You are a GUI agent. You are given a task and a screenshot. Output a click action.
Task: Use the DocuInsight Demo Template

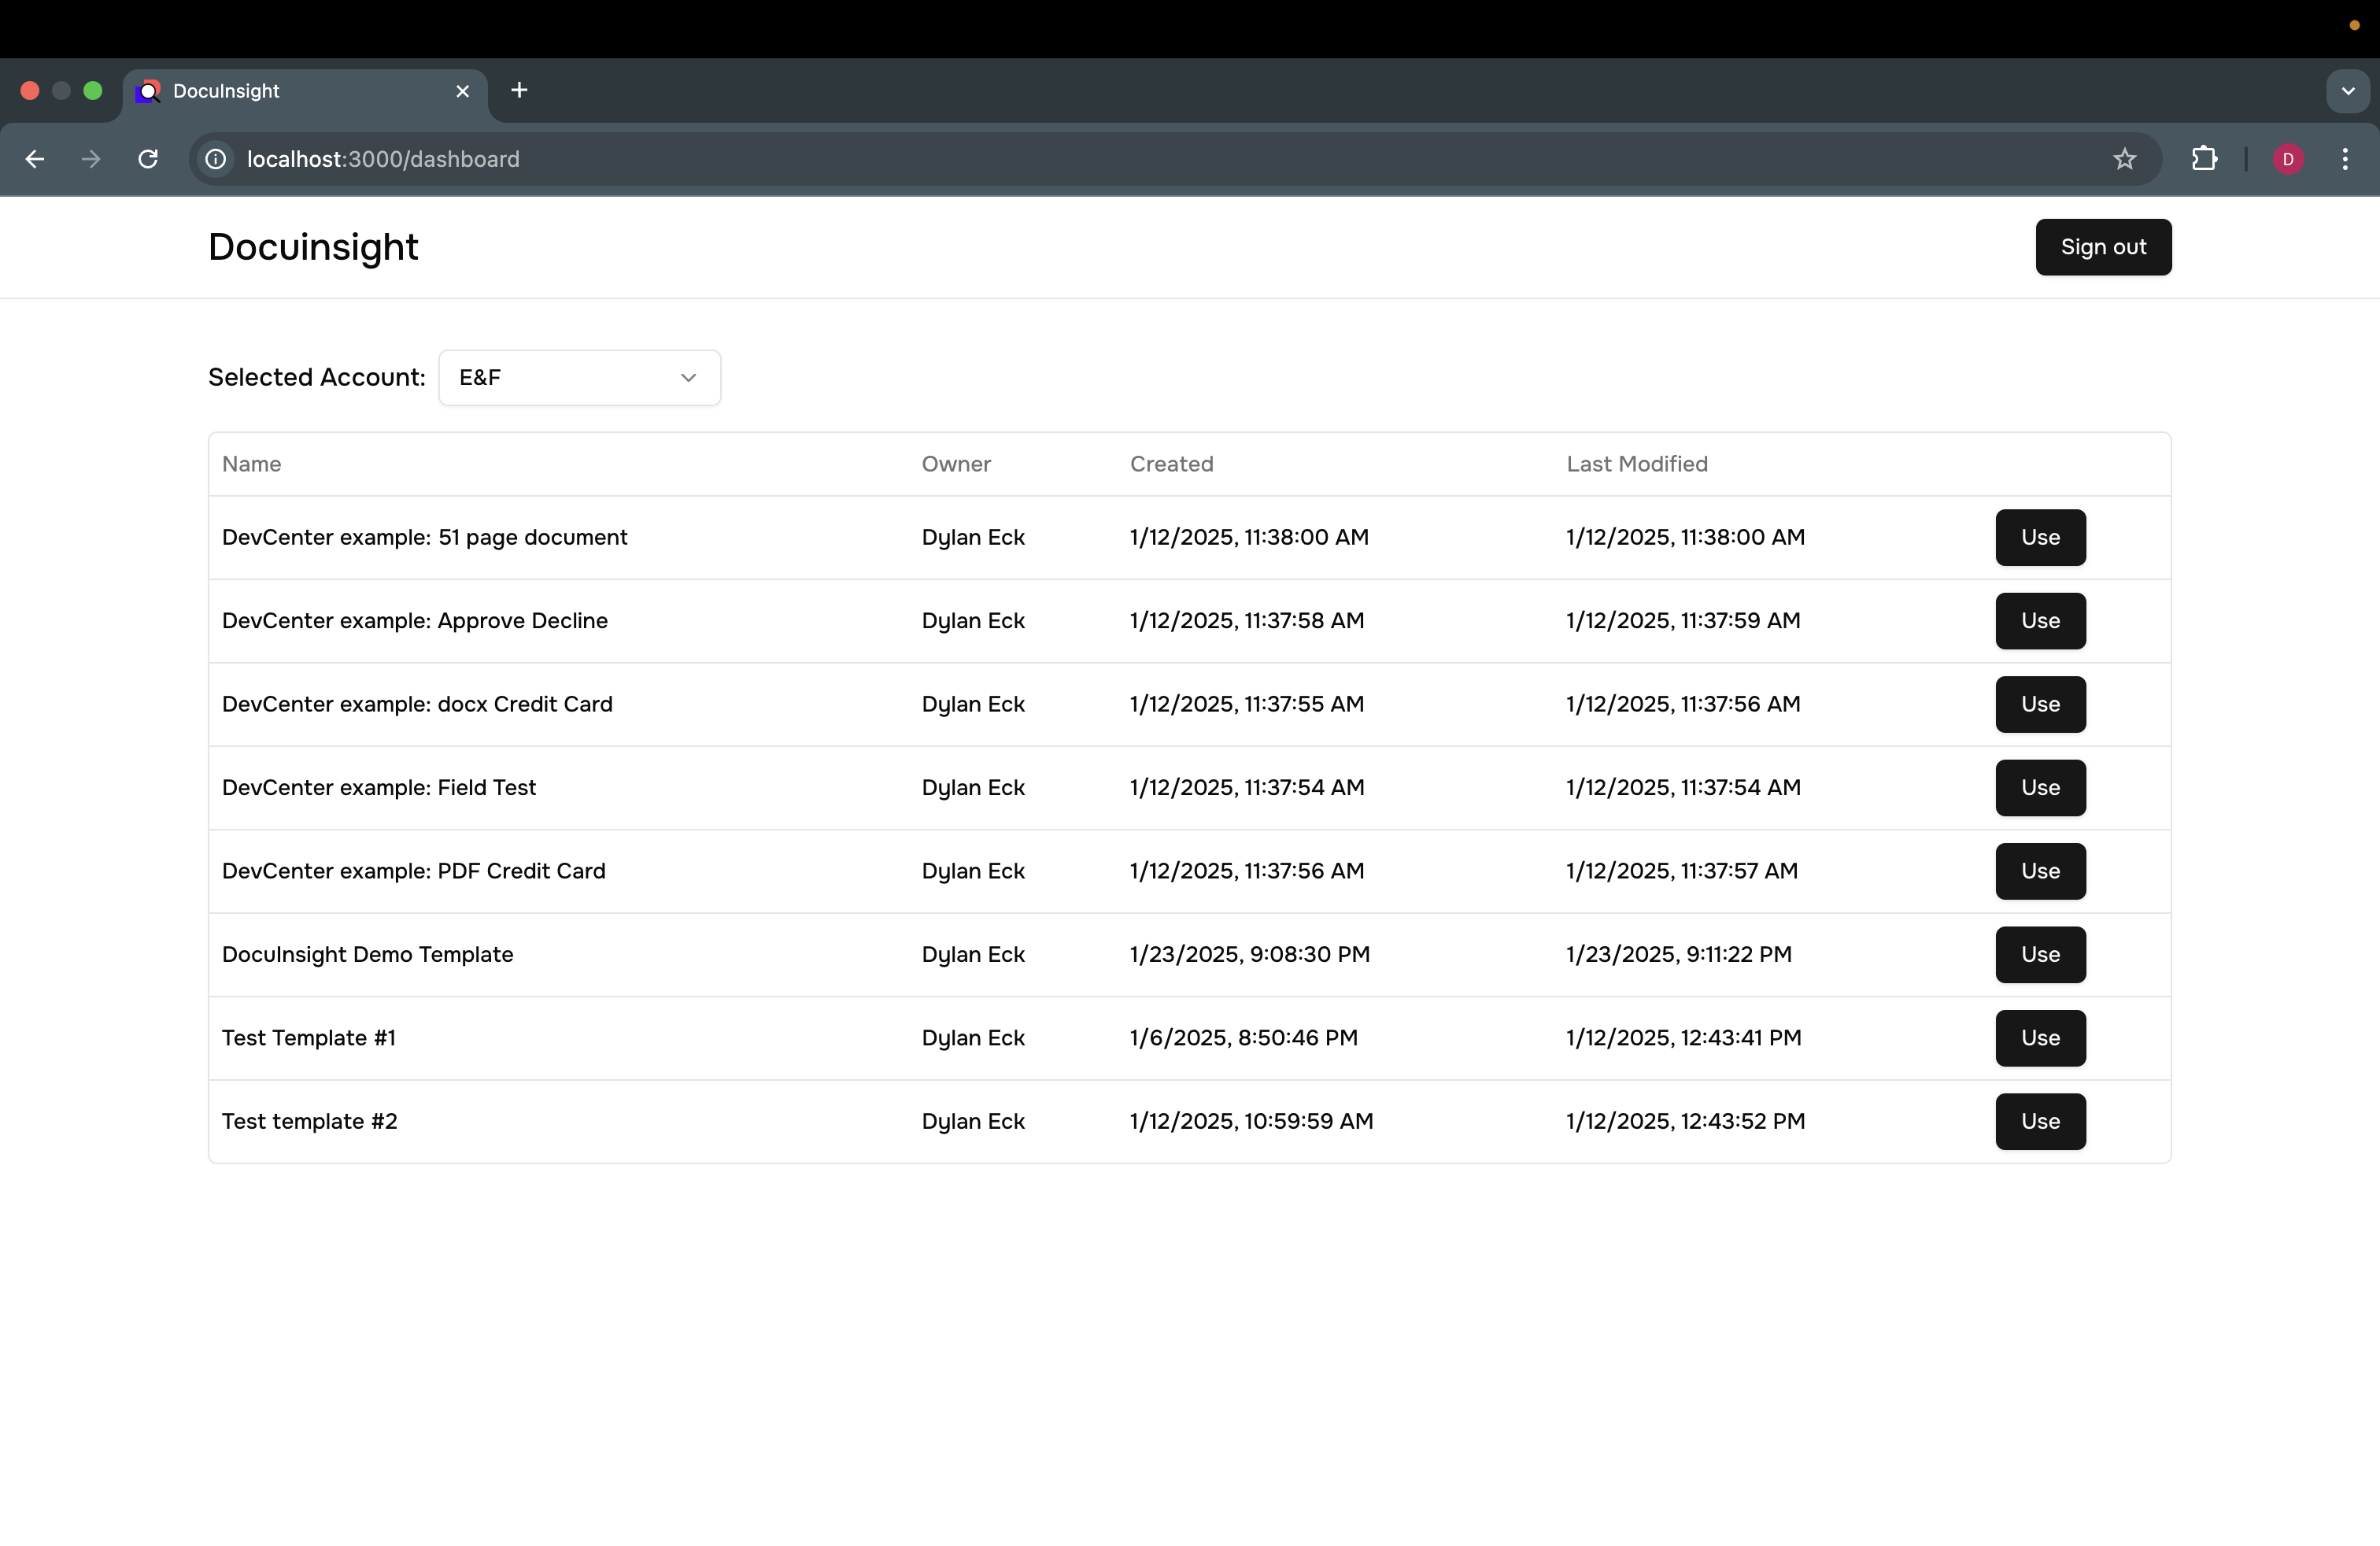tap(2039, 954)
